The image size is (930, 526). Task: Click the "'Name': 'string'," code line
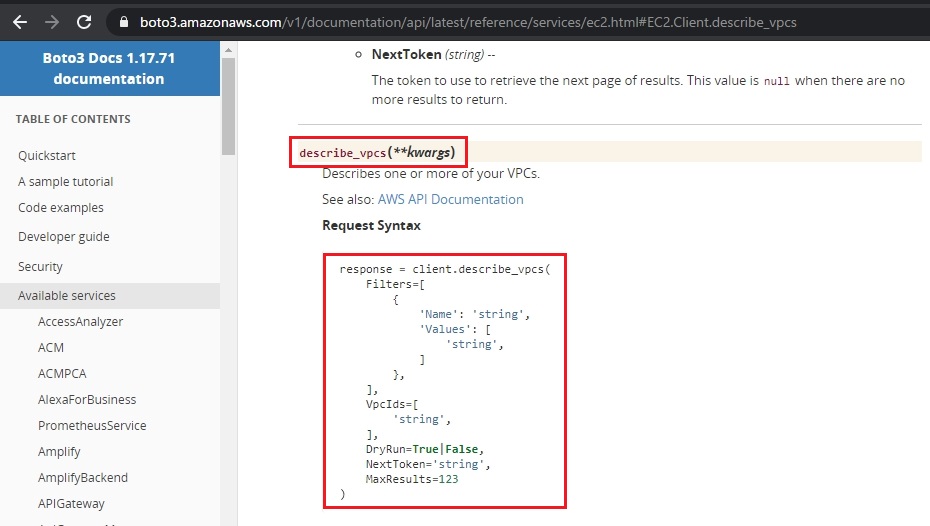474,314
